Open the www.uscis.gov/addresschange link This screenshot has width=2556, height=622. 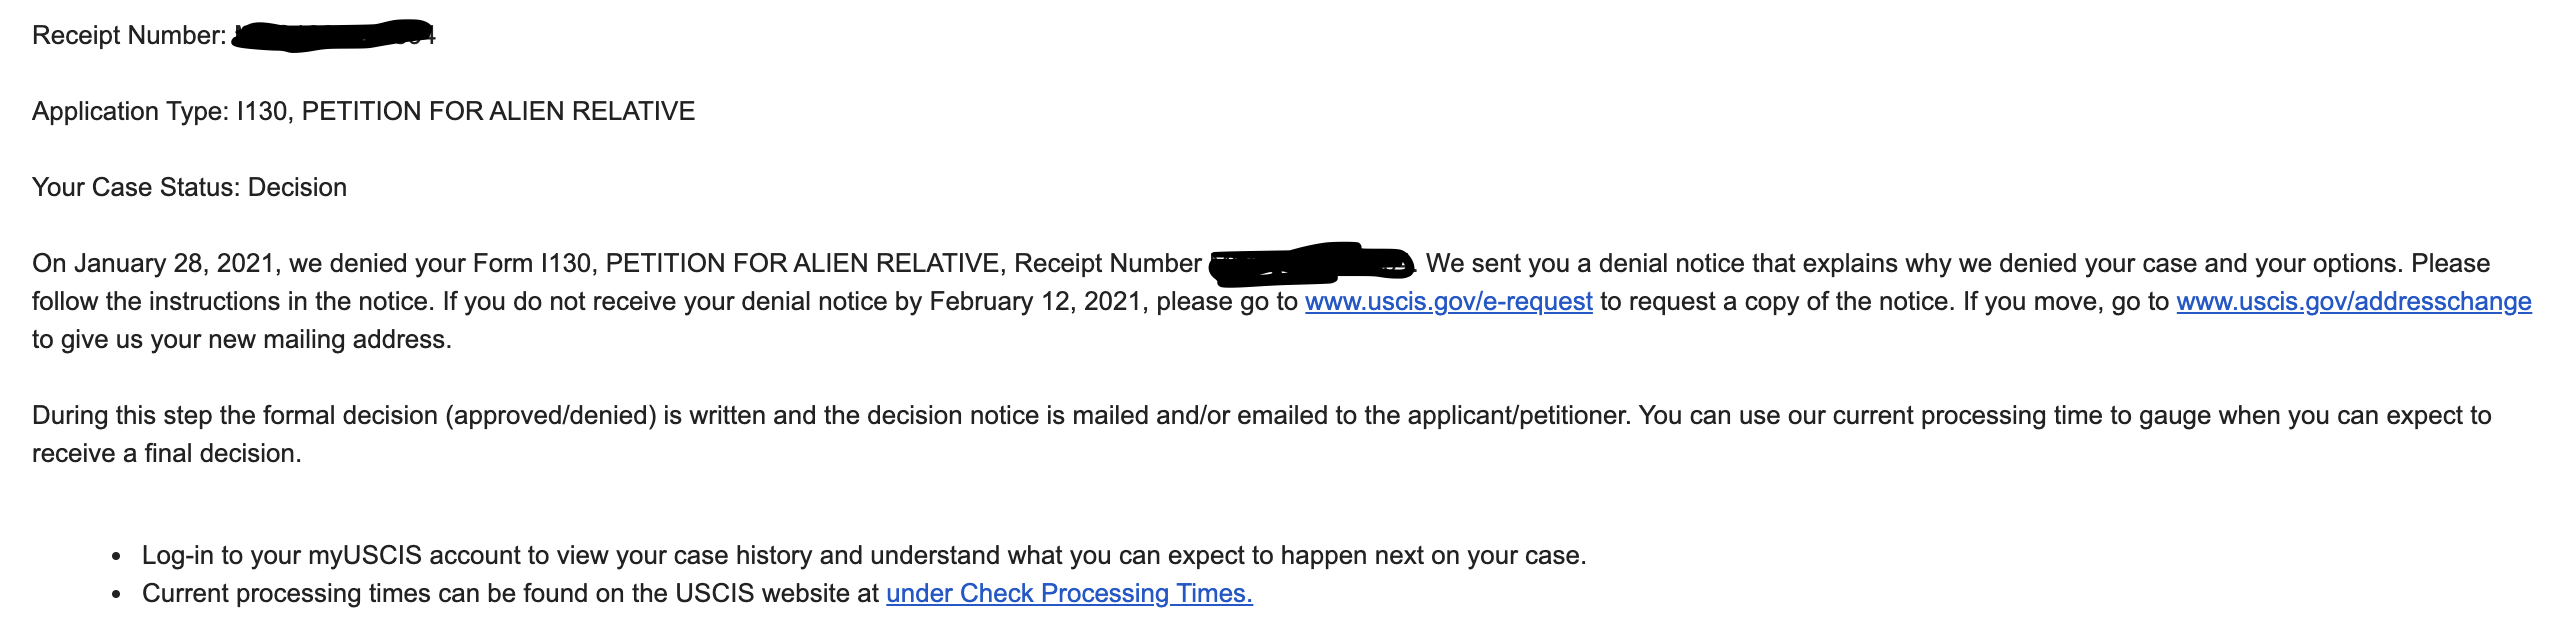[2354, 301]
